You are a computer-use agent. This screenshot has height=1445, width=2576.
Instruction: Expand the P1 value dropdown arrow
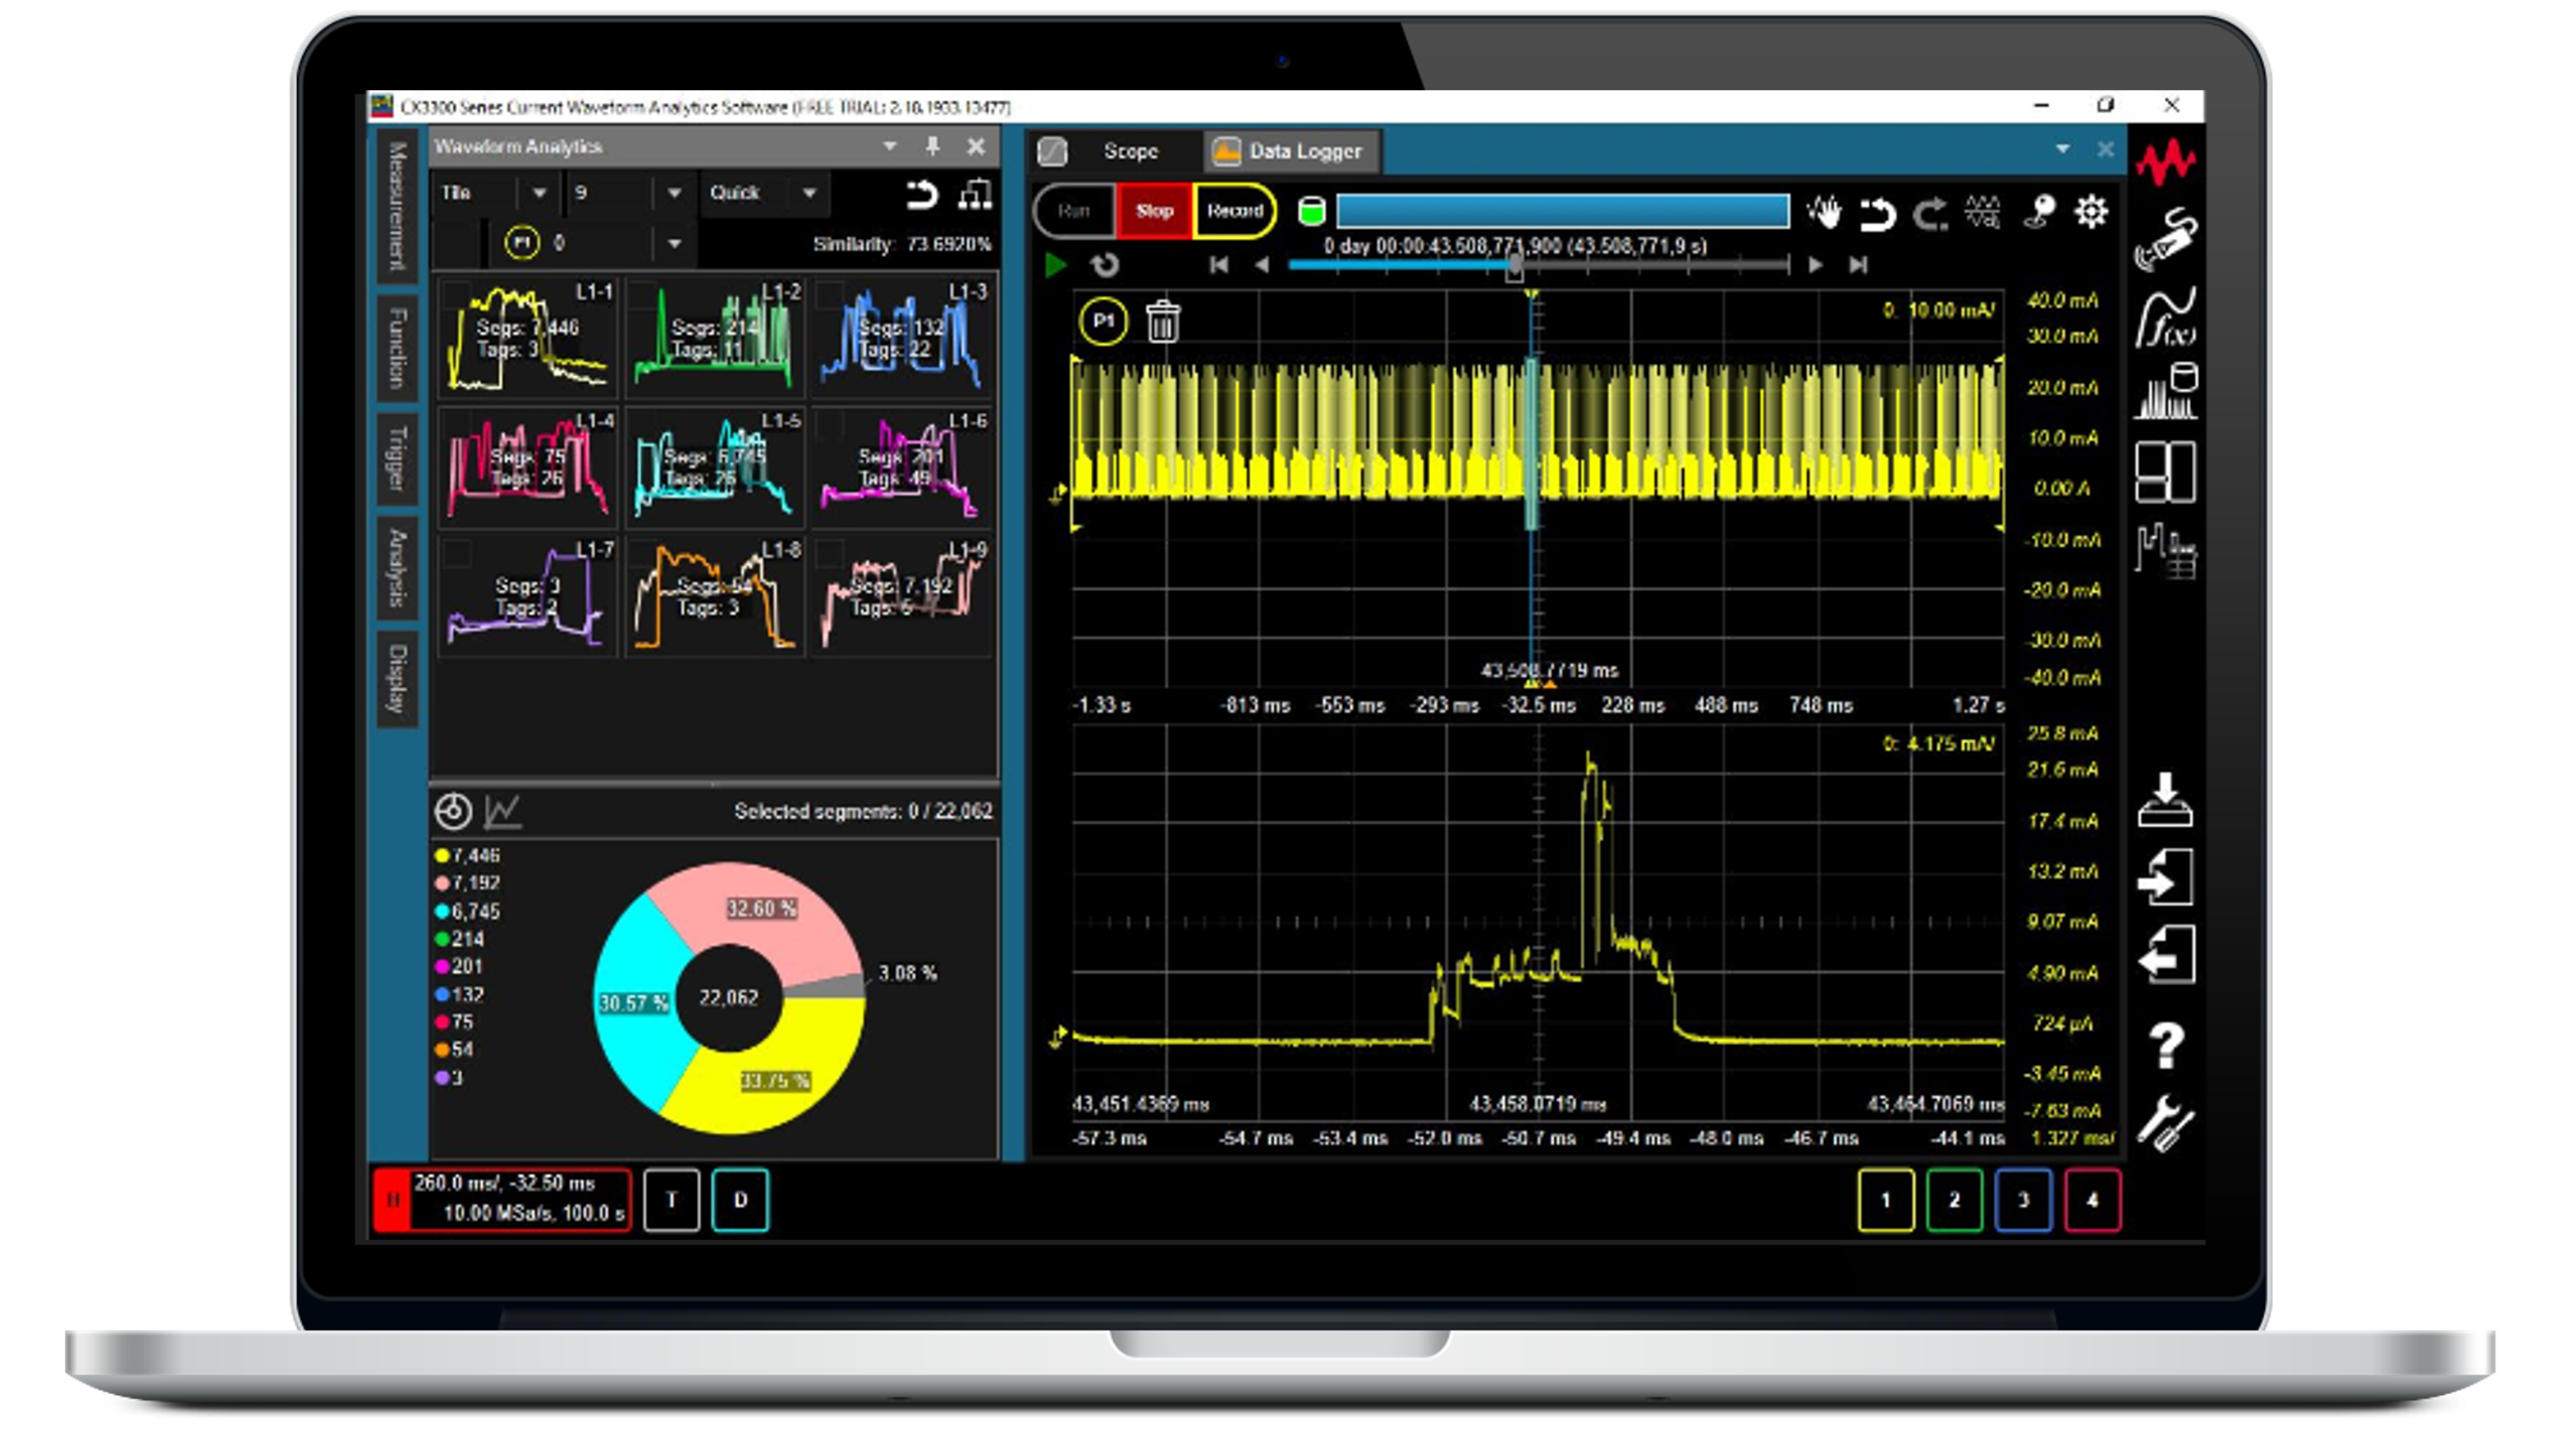[674, 243]
